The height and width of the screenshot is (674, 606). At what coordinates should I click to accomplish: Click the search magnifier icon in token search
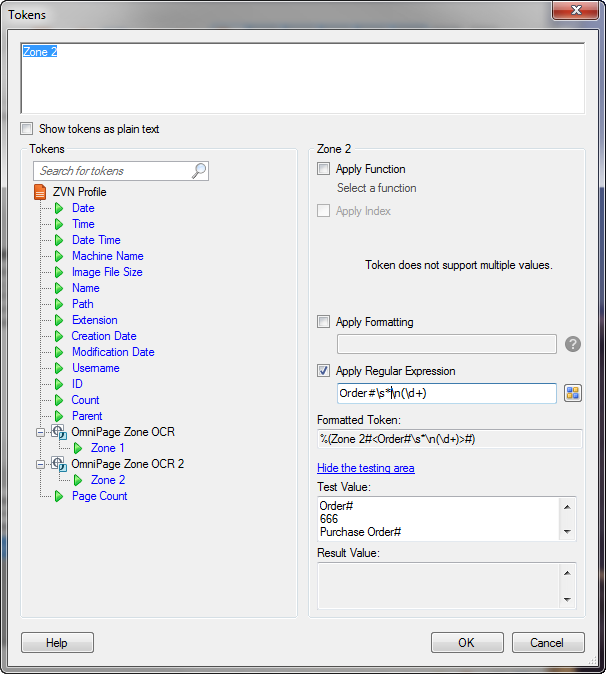[199, 171]
